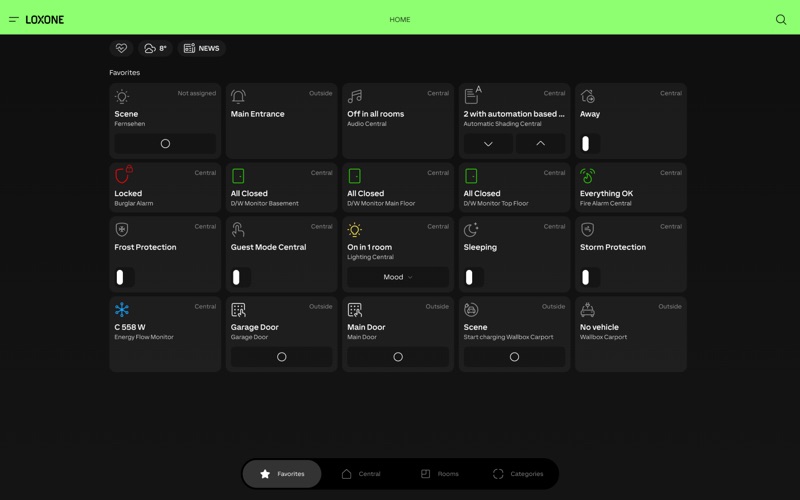Click the LOXONE logo
The height and width of the screenshot is (500, 800).
tap(44, 20)
